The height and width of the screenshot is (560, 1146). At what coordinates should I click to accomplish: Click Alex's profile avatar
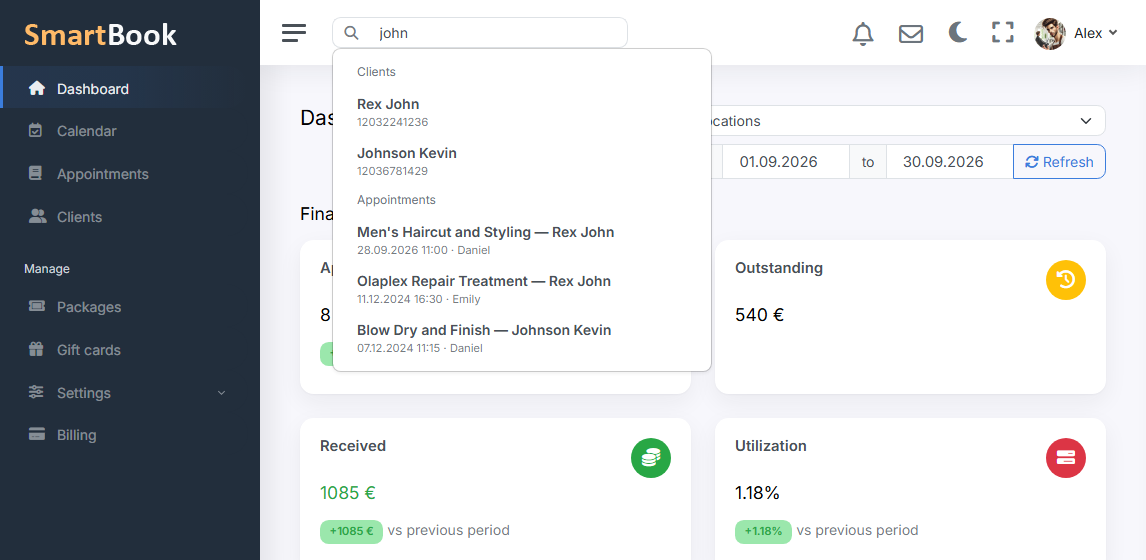pyautogui.click(x=1050, y=33)
